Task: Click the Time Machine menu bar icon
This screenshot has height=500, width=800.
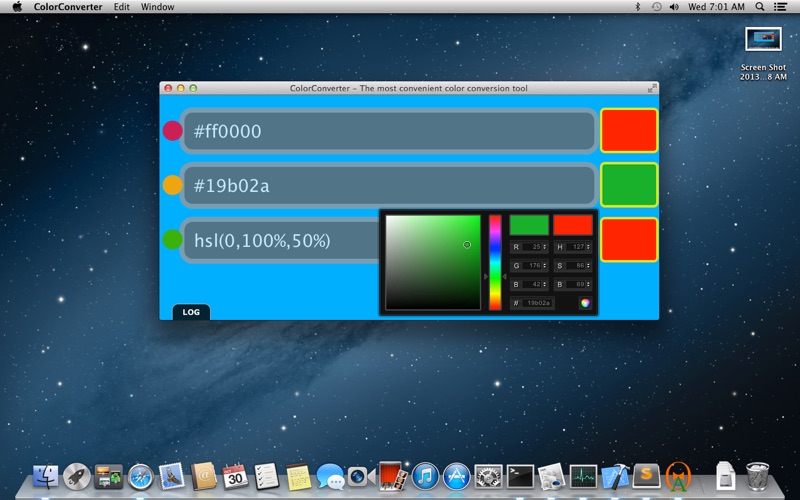Action: (x=657, y=7)
